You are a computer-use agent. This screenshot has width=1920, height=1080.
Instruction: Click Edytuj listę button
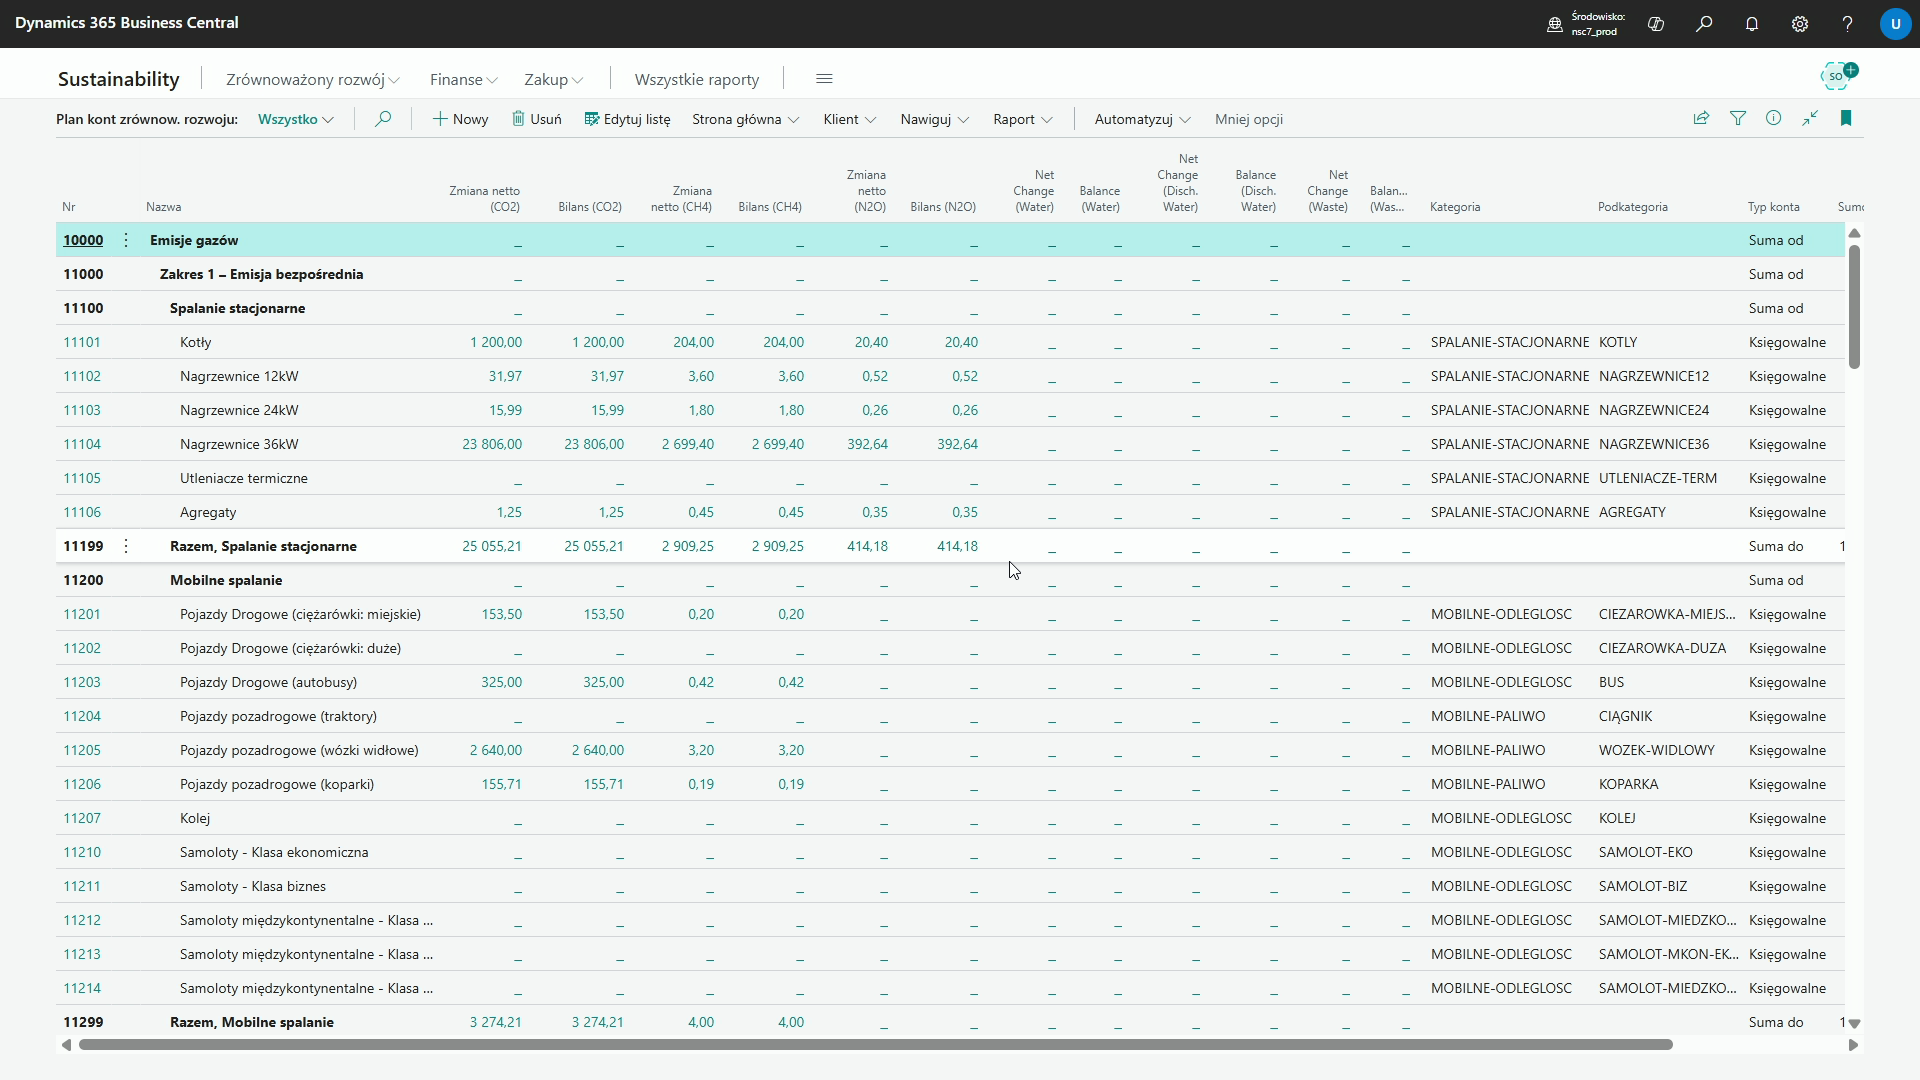click(x=627, y=119)
